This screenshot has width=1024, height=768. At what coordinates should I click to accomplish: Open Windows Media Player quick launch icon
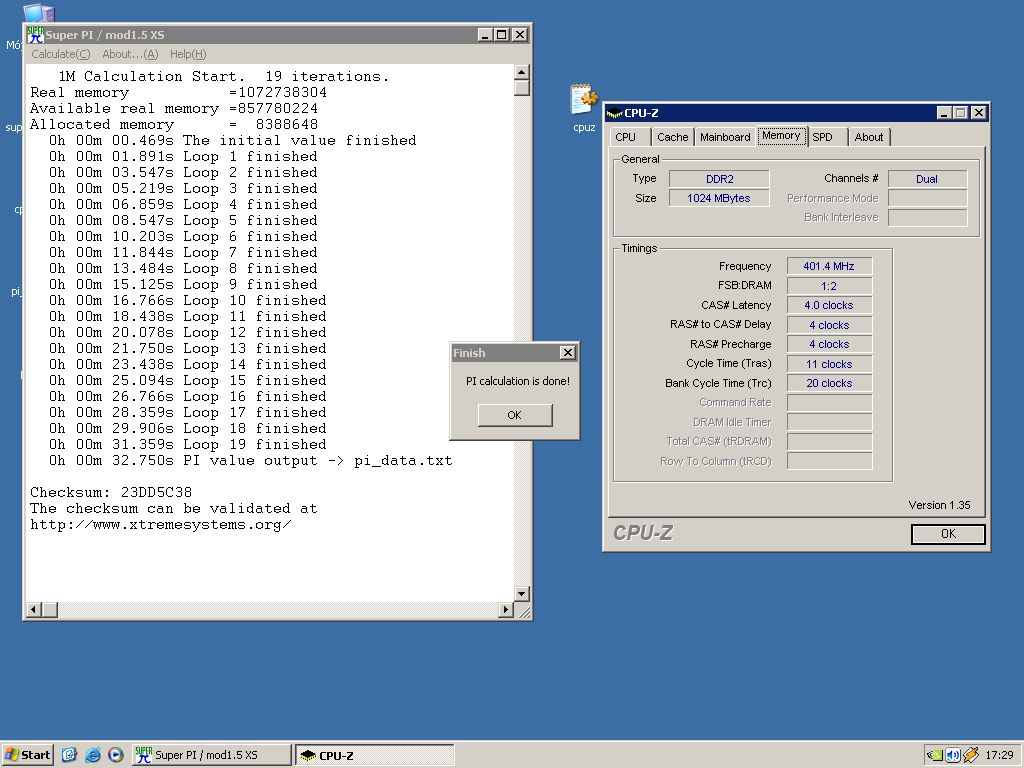pyautogui.click(x=116, y=755)
